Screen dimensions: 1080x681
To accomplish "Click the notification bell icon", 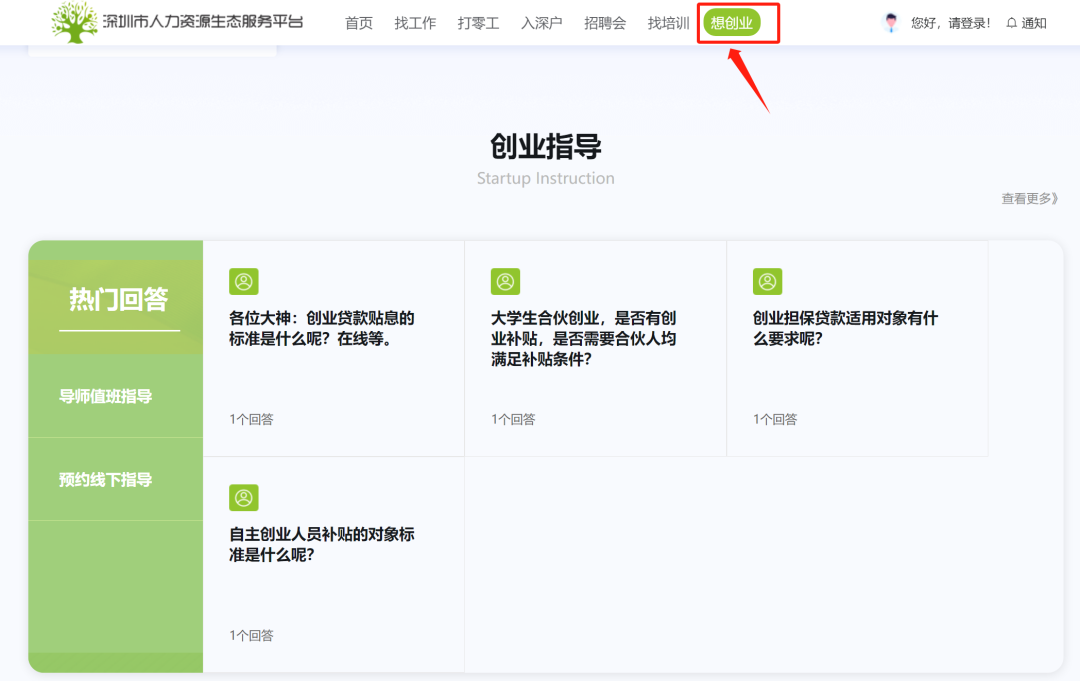I will click(x=1012, y=23).
